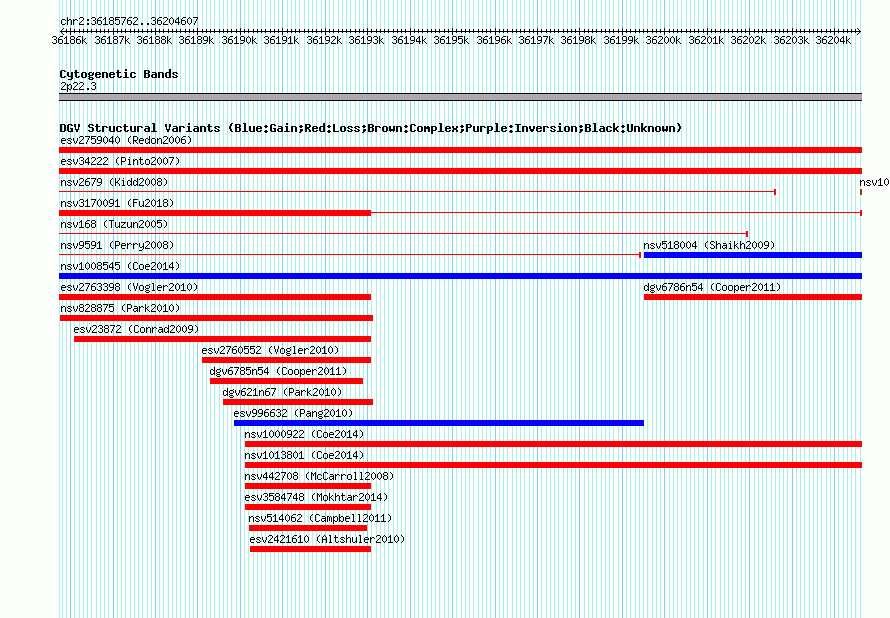Open the nsv2679 (Kidd2008) label
This screenshot has height=618, width=890.
114,182
